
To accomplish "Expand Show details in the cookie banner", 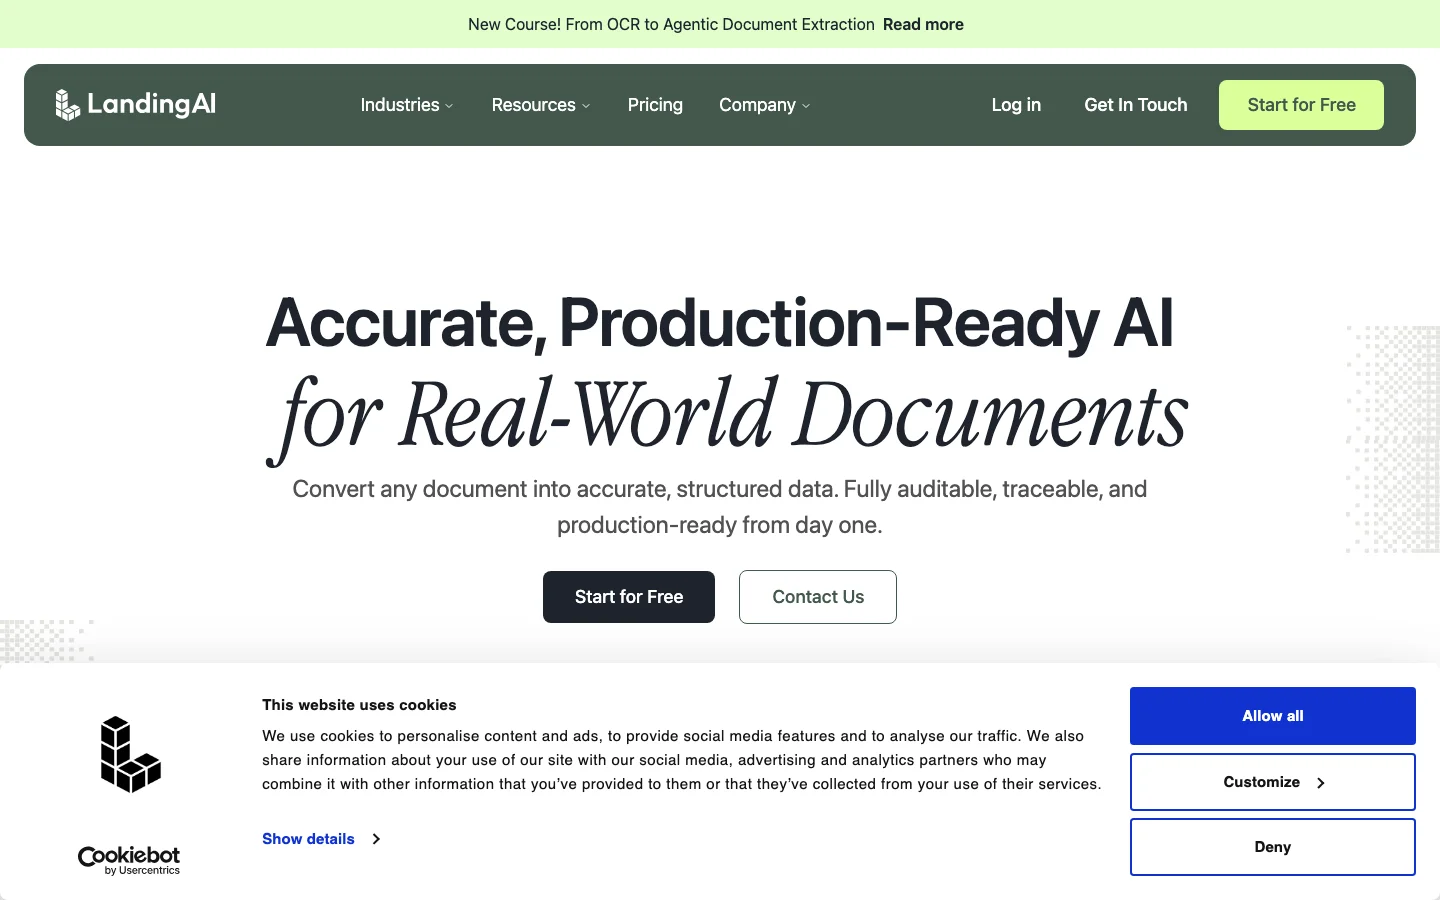I will pyautogui.click(x=321, y=839).
